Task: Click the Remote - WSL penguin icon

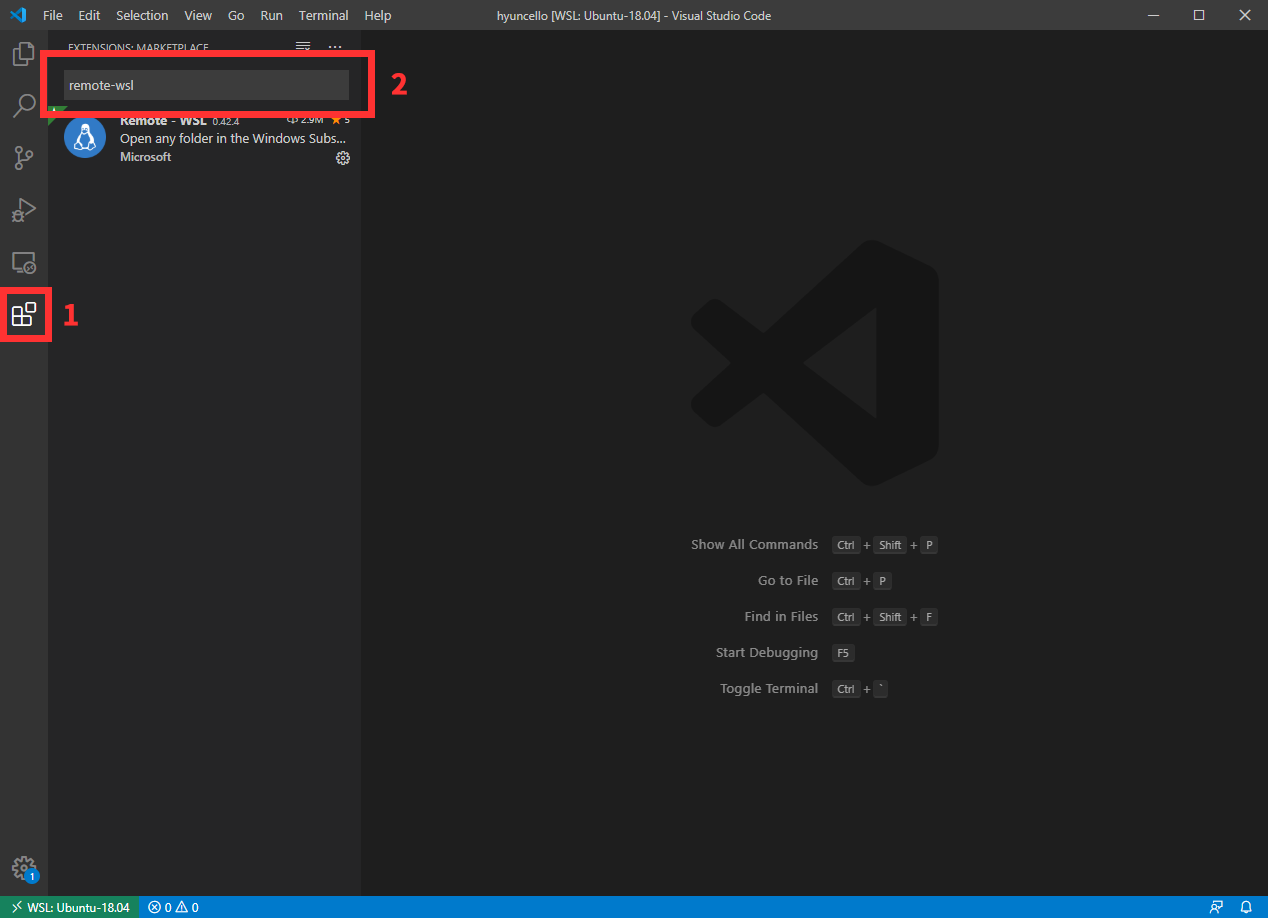Action: tap(85, 137)
